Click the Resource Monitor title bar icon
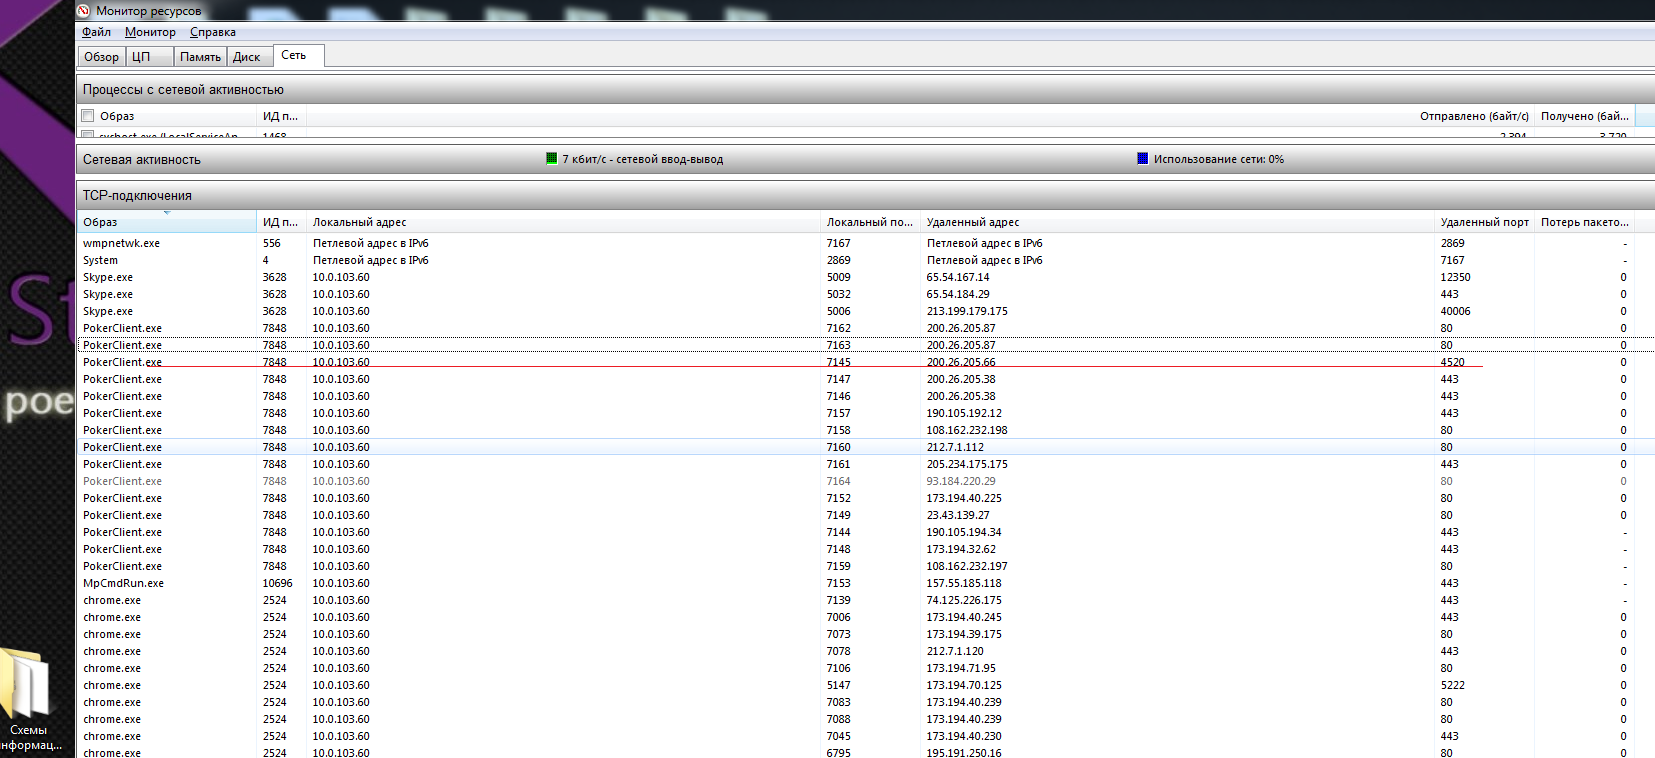 84,10
